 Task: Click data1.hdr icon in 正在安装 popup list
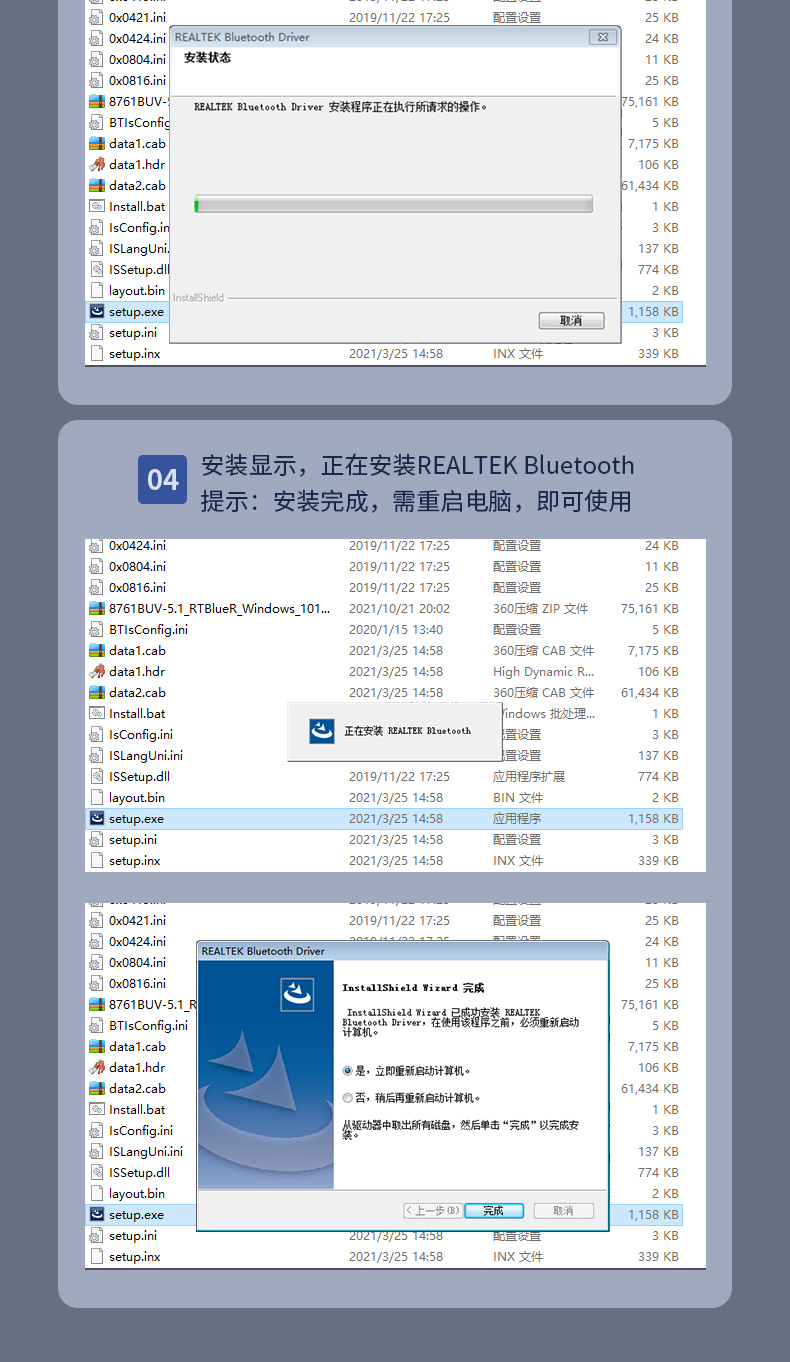coord(97,671)
